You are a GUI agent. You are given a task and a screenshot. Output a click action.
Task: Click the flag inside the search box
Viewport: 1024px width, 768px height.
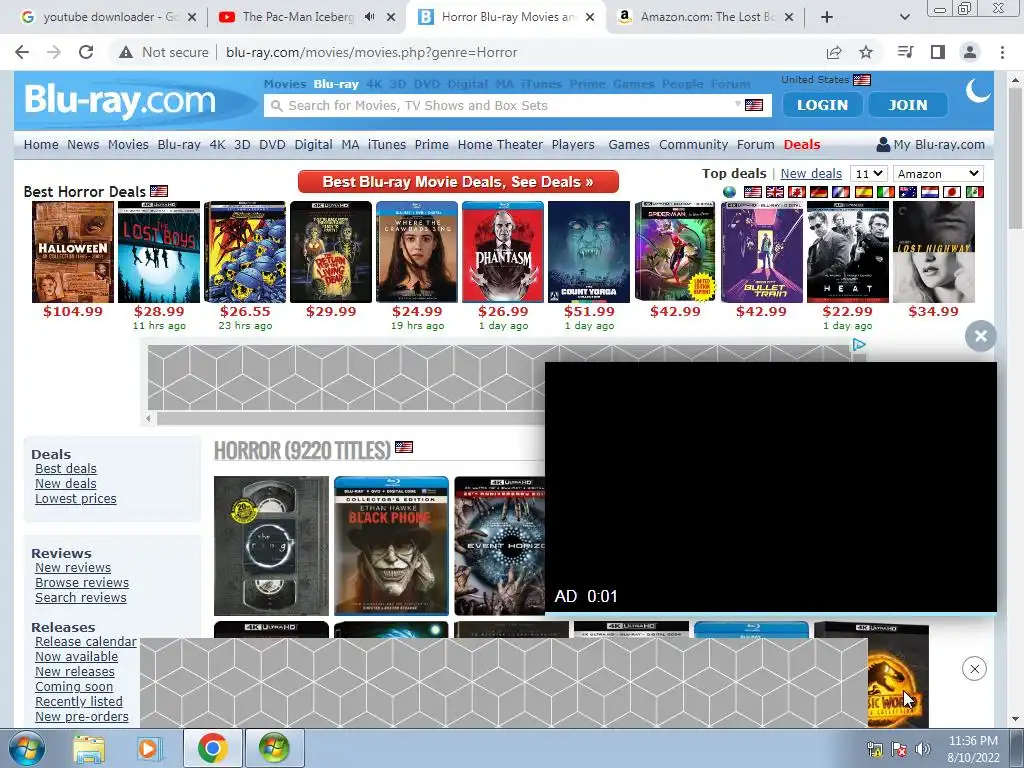click(754, 105)
